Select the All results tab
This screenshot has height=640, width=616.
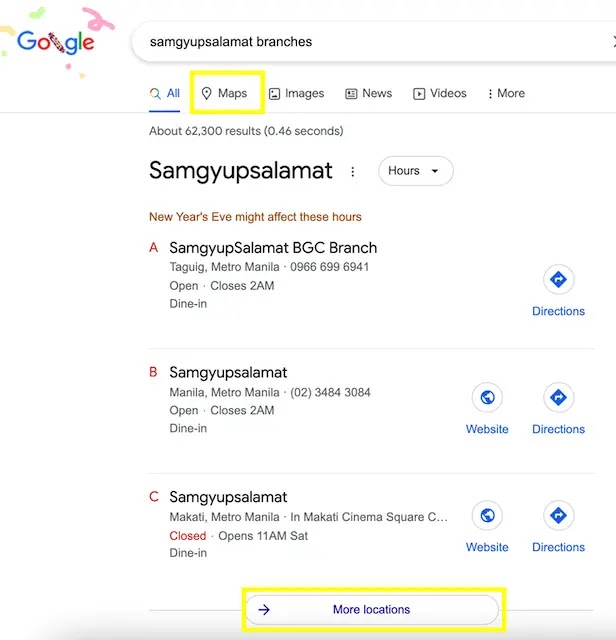tap(165, 93)
